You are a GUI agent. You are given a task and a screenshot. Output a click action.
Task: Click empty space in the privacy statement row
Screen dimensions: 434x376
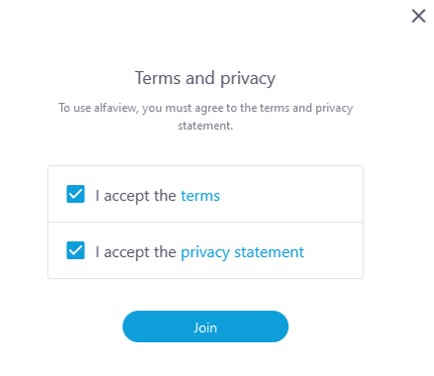coord(333,251)
